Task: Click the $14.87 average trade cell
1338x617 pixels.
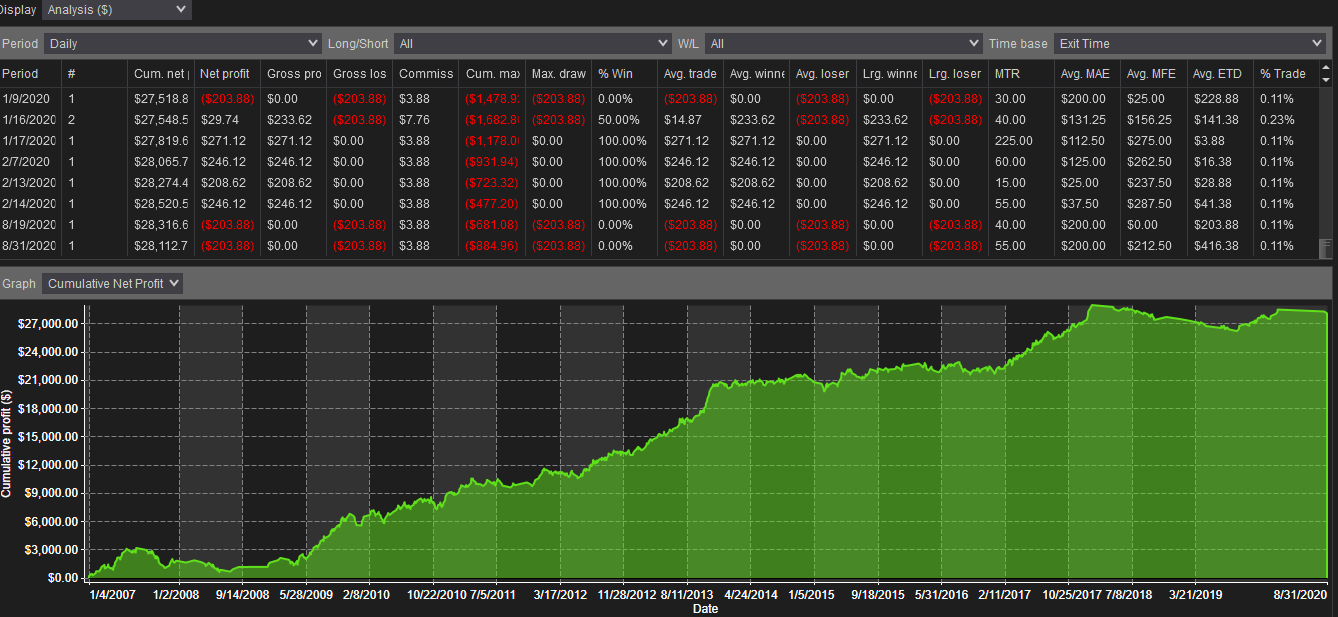Action: (x=690, y=120)
